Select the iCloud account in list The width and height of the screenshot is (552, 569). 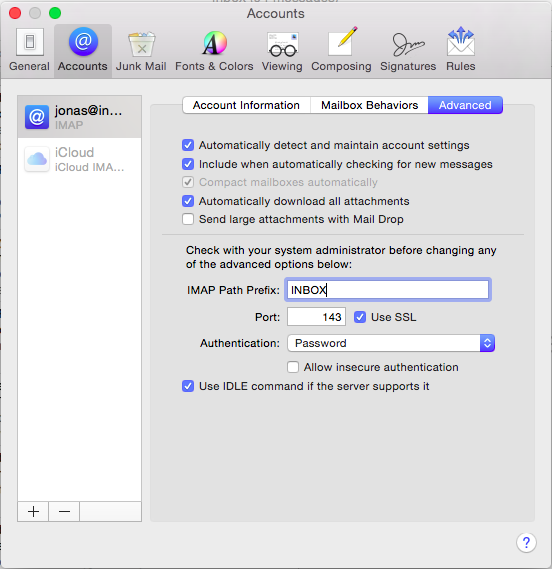pos(79,159)
